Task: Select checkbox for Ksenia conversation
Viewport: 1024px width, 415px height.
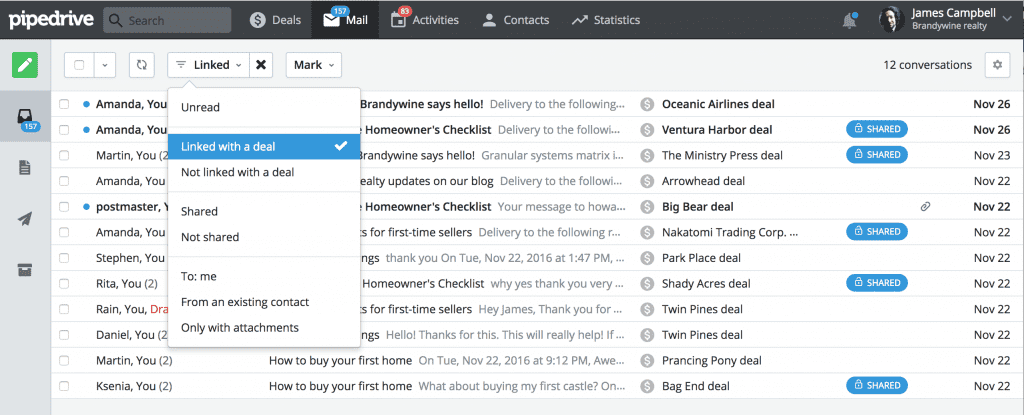Action: (x=64, y=386)
